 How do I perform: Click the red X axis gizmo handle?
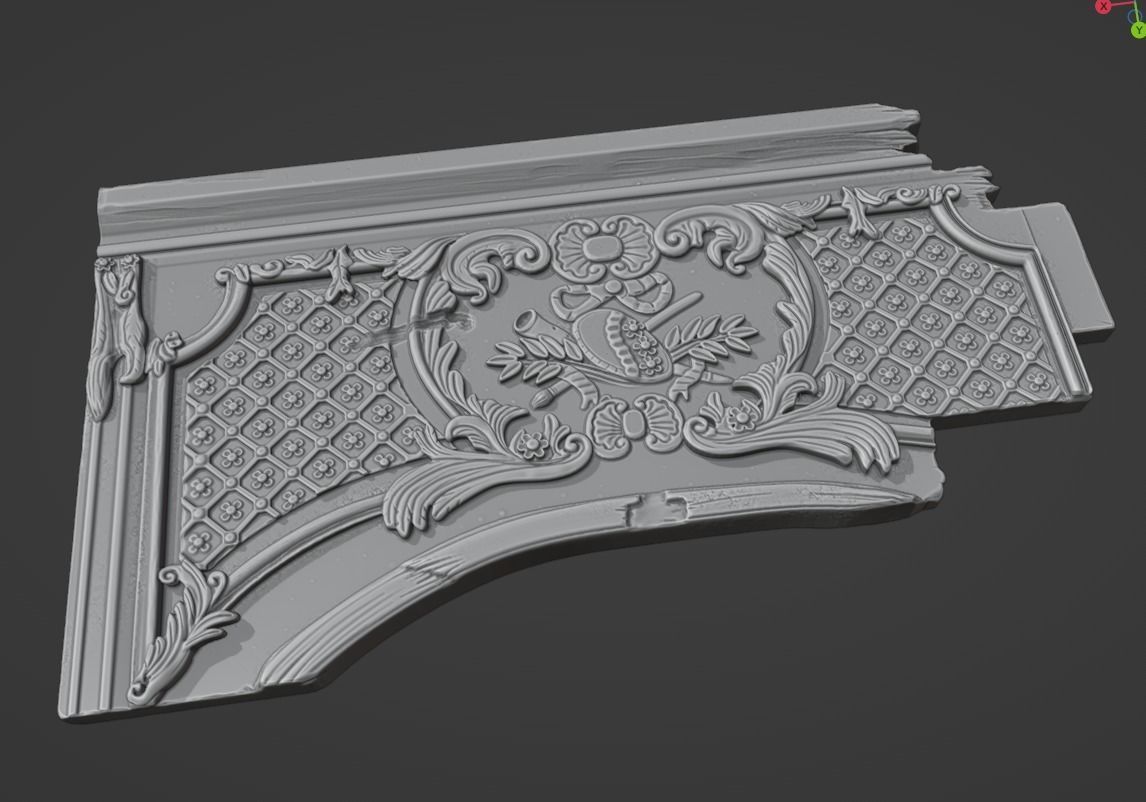point(1103,6)
